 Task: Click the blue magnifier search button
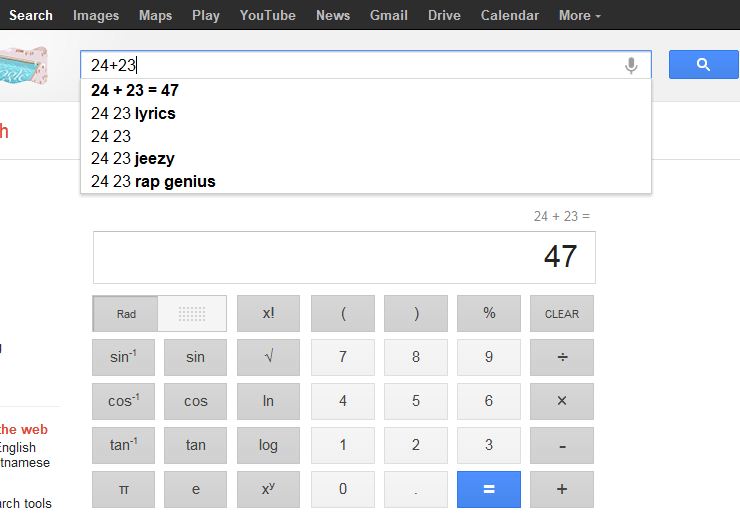(x=704, y=65)
